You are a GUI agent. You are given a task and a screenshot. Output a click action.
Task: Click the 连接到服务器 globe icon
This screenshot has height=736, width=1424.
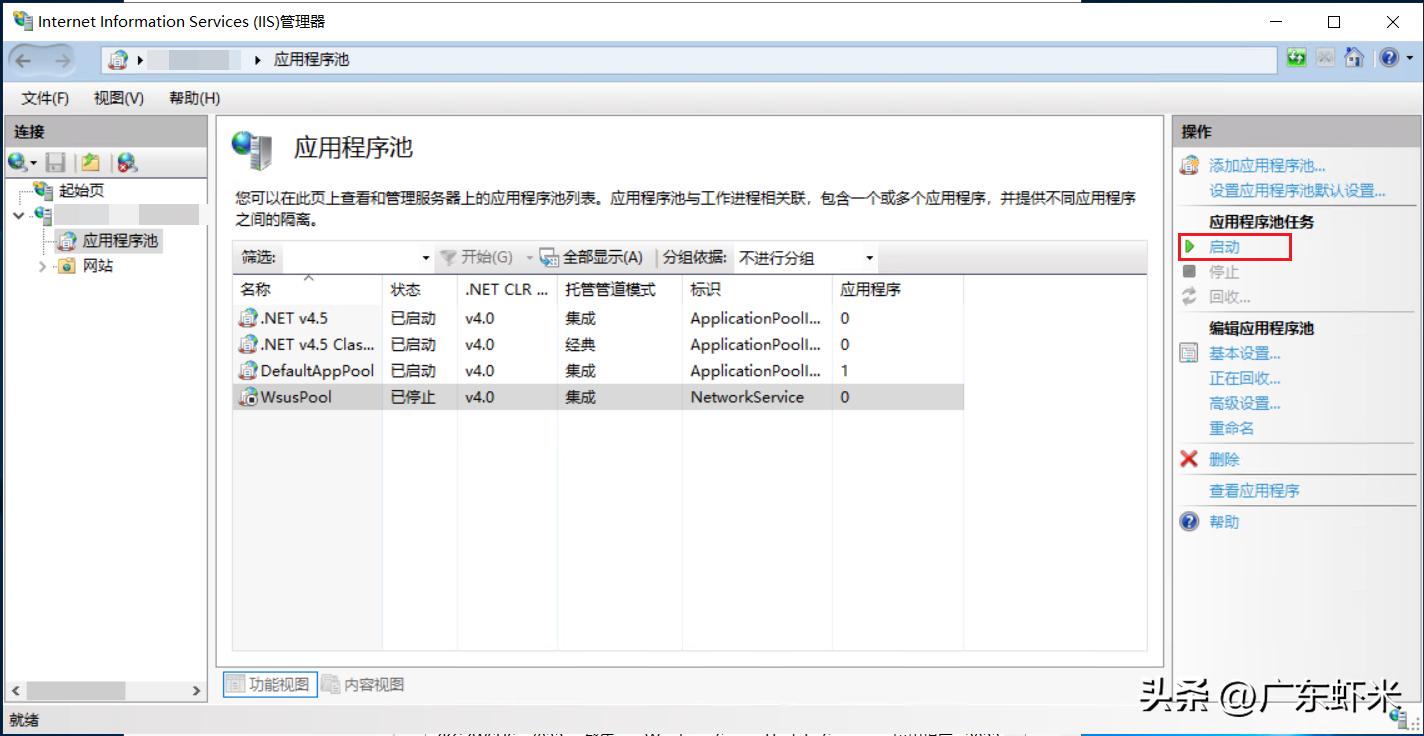point(18,161)
